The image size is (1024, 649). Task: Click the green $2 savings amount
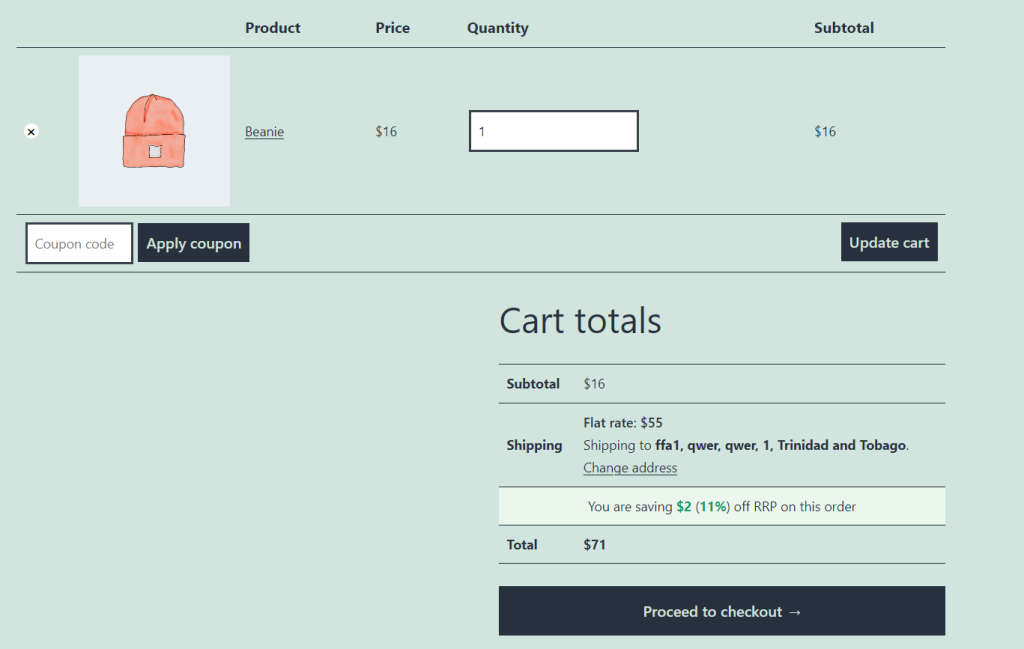coord(683,507)
